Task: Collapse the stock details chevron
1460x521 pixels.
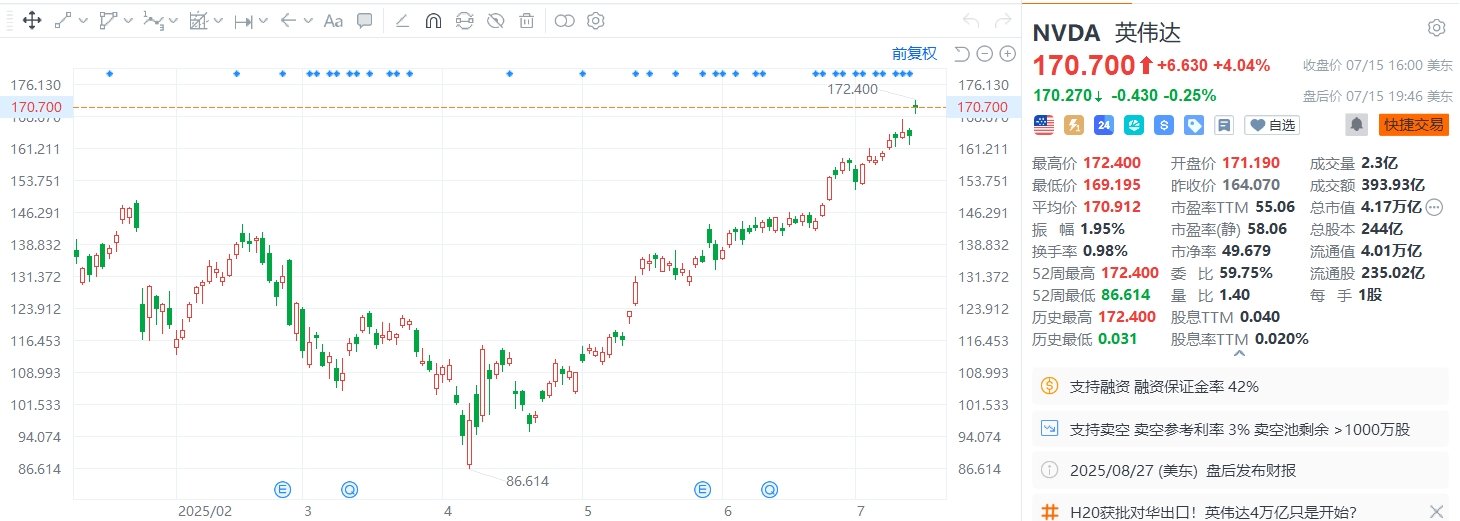Action: click(1240, 353)
